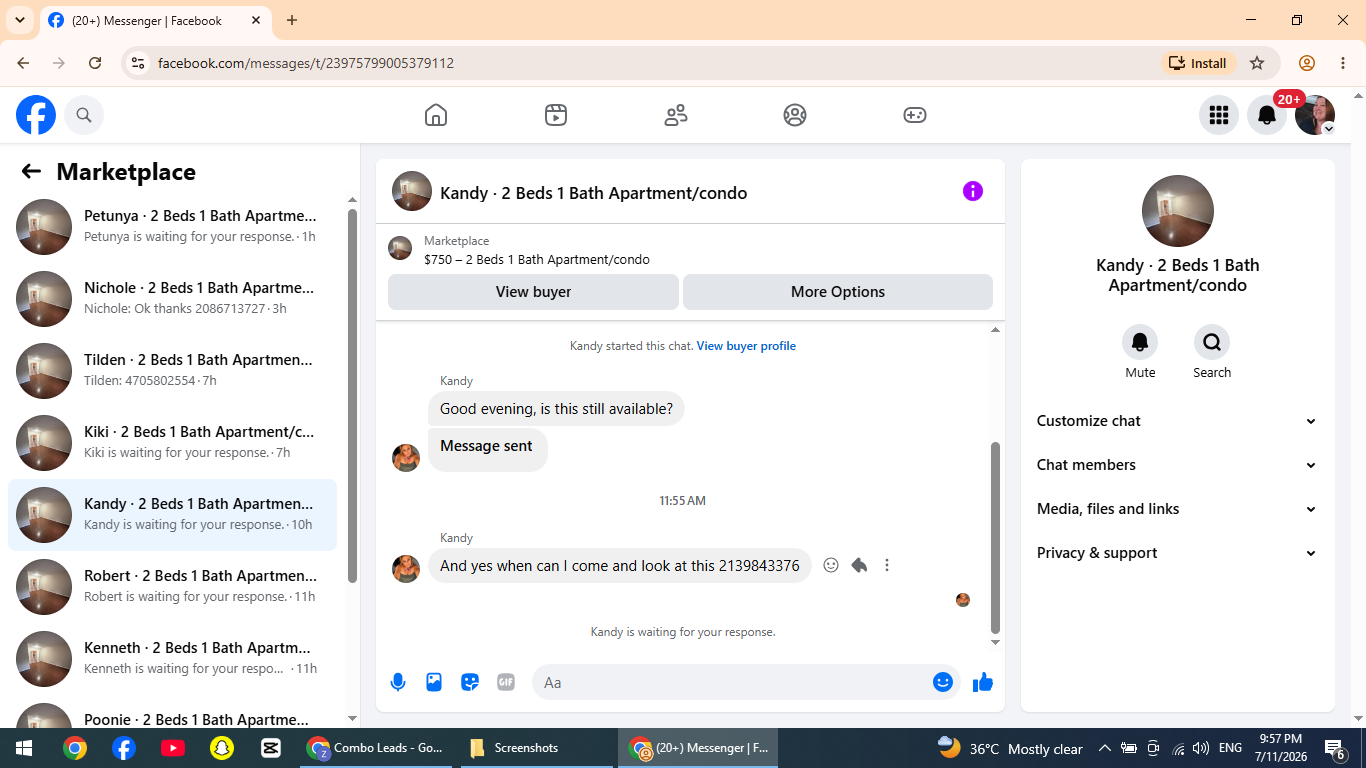
Task: Open the Facebook home logo
Action: pos(36,115)
